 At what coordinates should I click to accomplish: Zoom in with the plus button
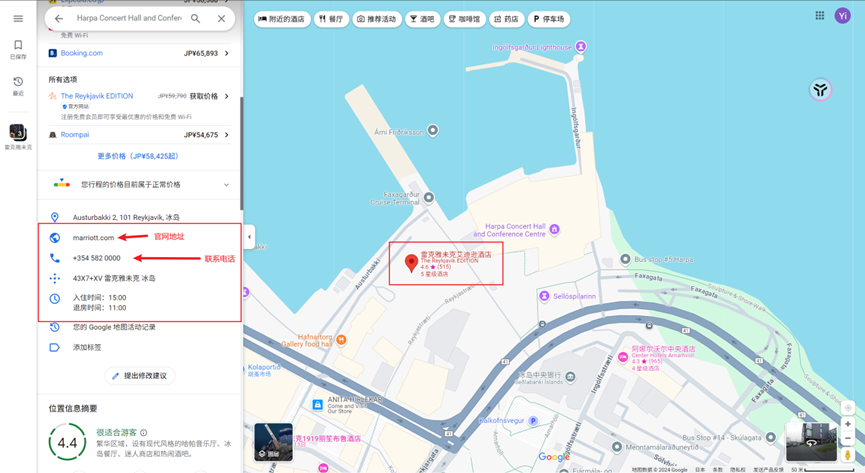point(848,424)
